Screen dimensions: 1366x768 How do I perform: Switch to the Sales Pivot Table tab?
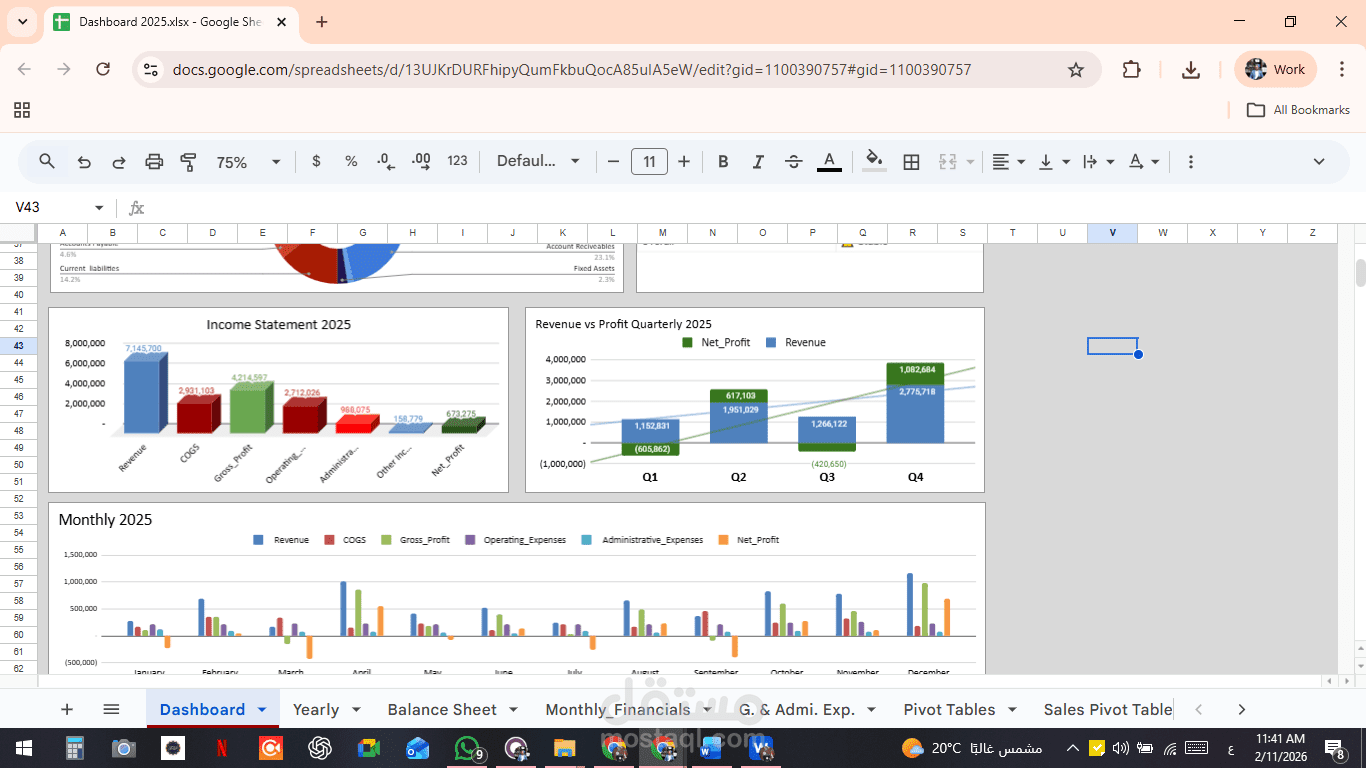pos(1107,709)
